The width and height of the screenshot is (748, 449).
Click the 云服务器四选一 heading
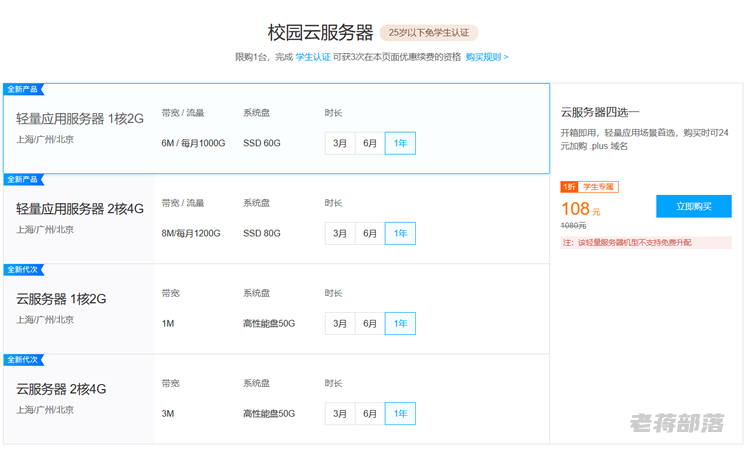(600, 113)
